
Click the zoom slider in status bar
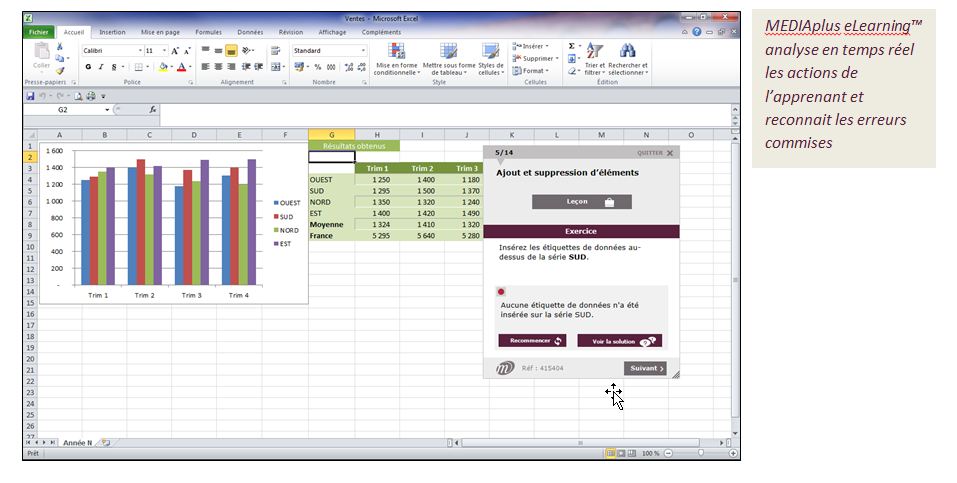coord(701,454)
